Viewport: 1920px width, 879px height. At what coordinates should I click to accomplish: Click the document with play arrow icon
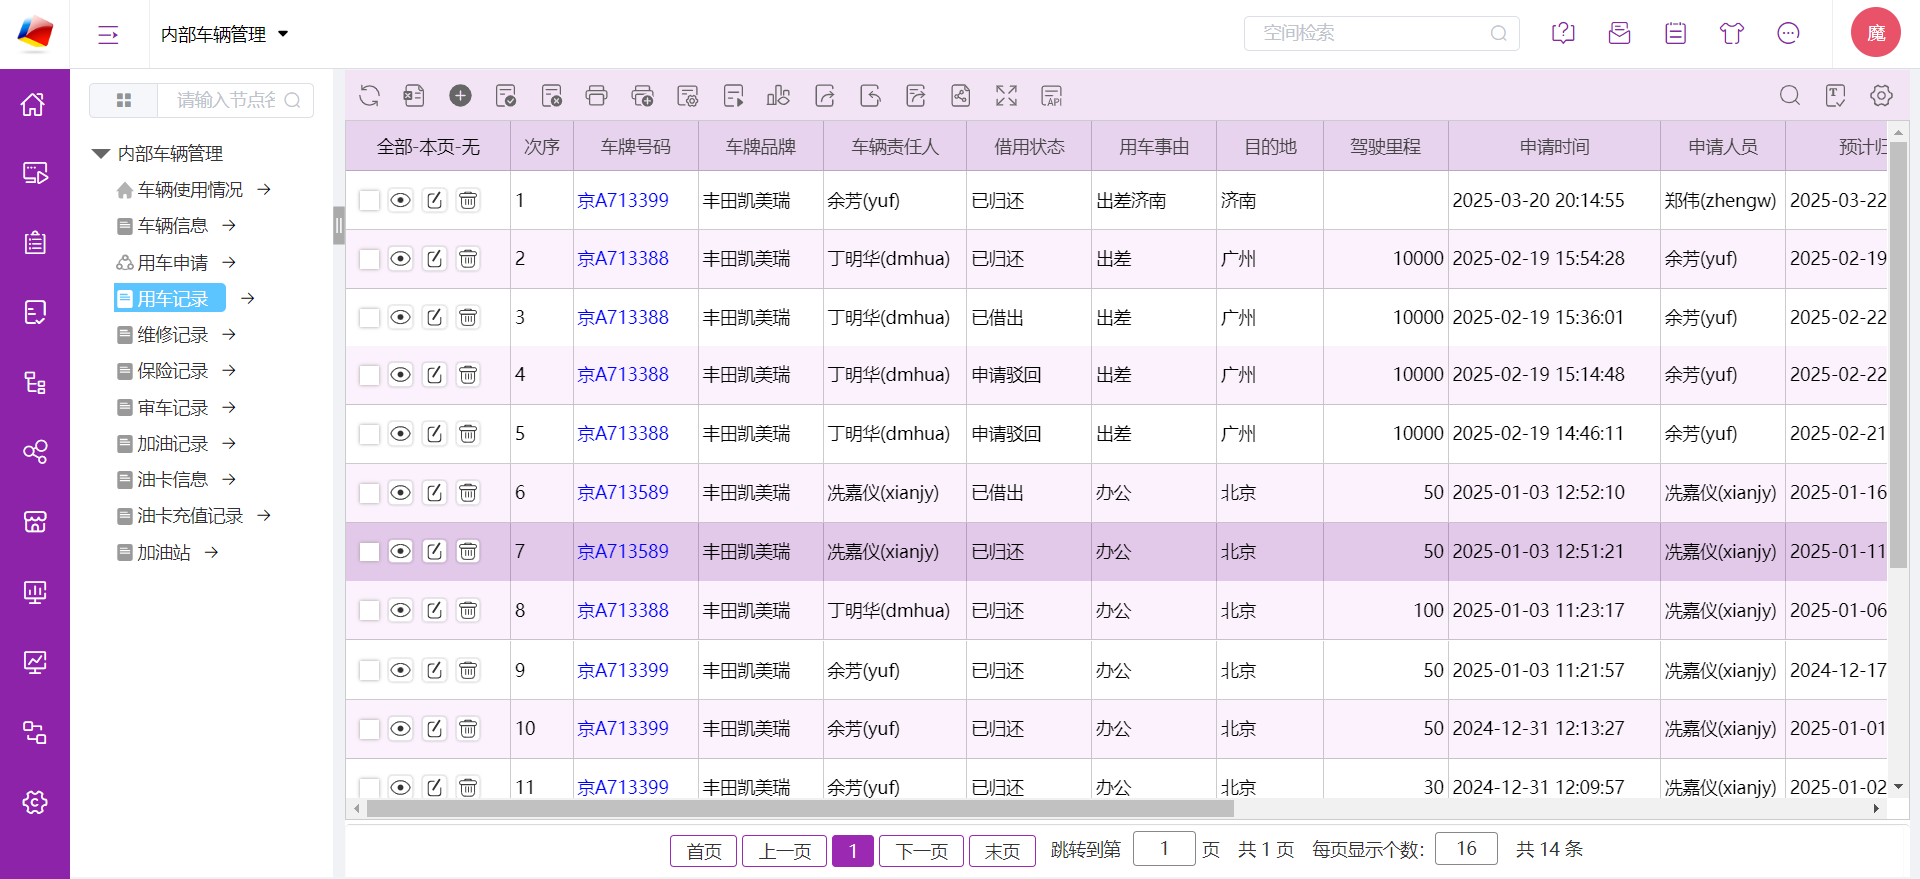[733, 96]
